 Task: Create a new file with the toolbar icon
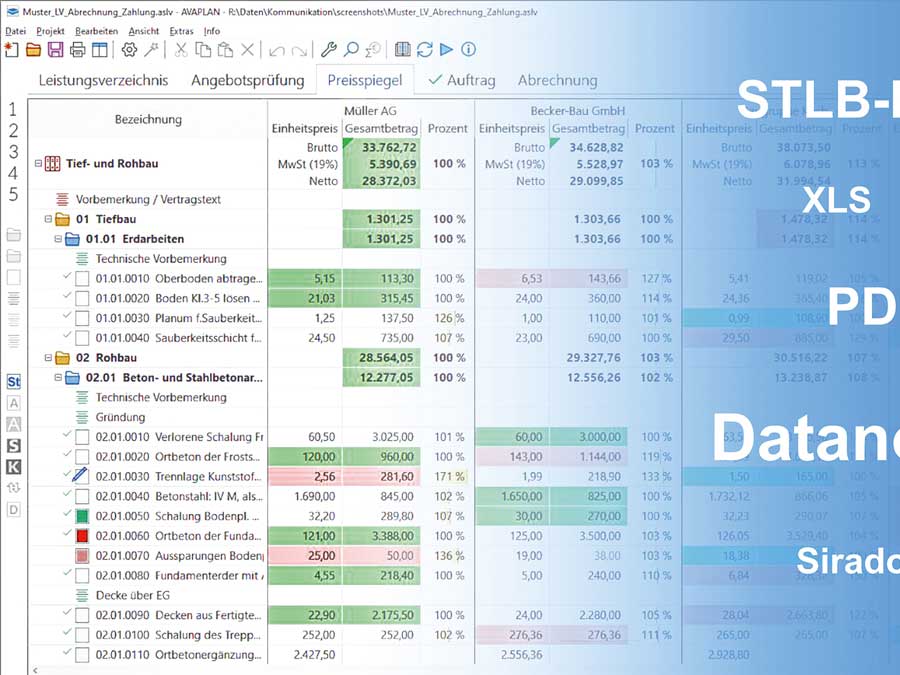[11, 50]
